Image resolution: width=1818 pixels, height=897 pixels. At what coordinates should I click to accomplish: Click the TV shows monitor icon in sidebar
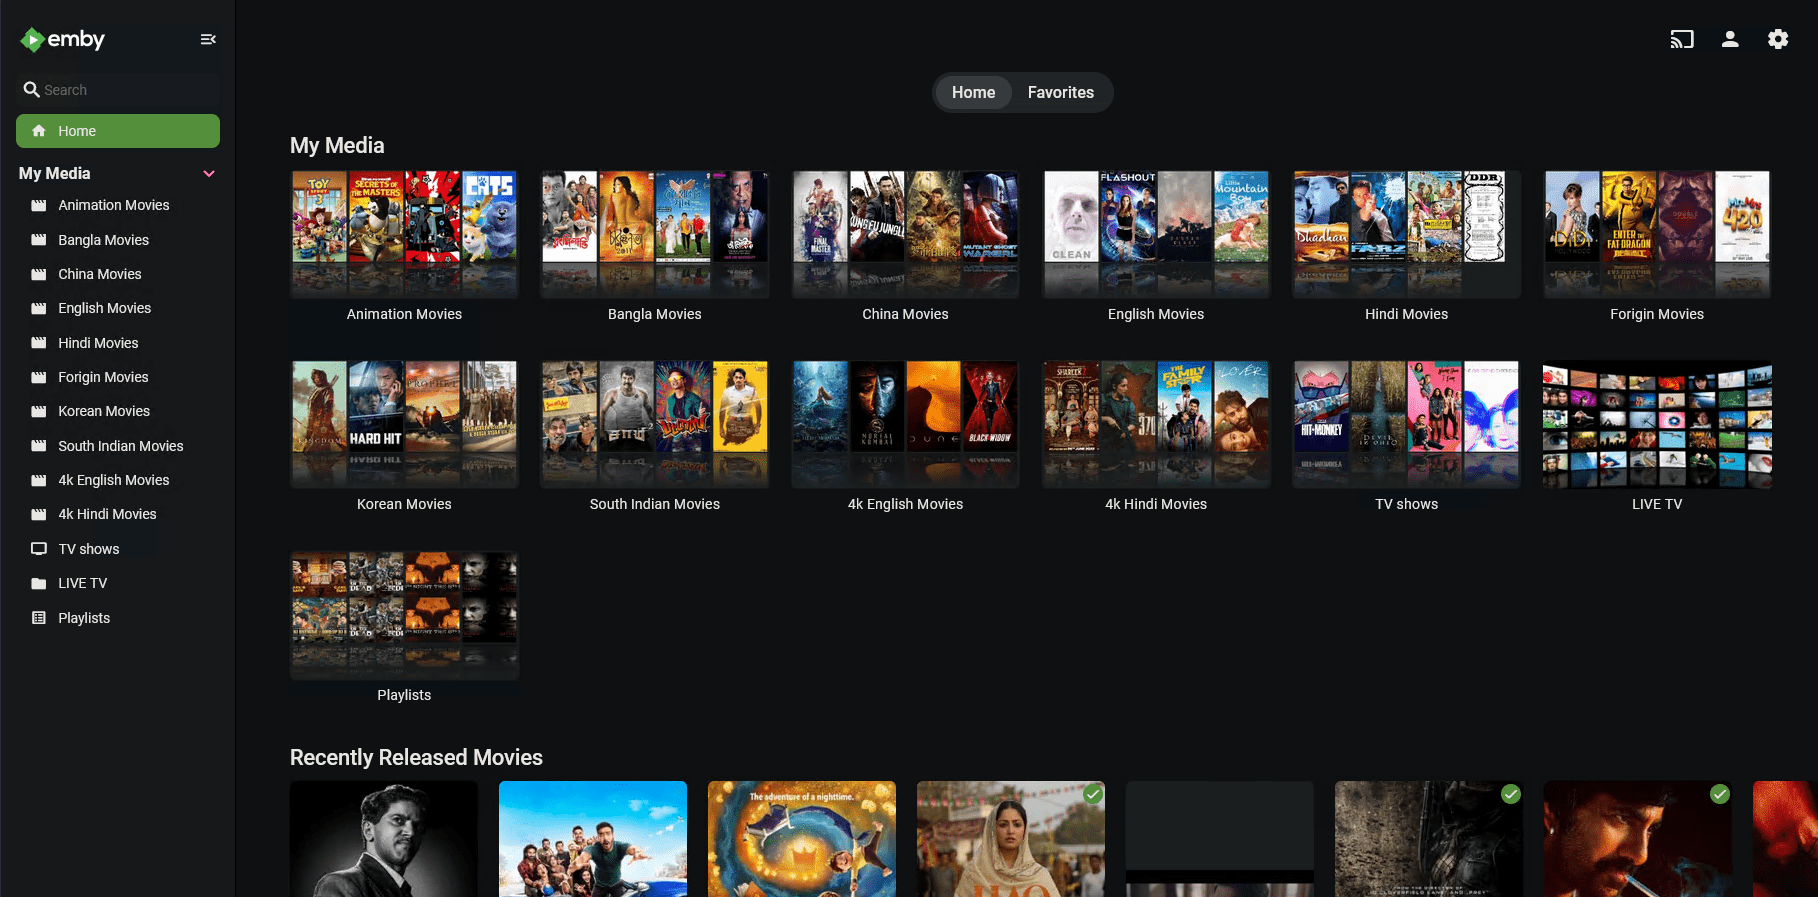39,549
